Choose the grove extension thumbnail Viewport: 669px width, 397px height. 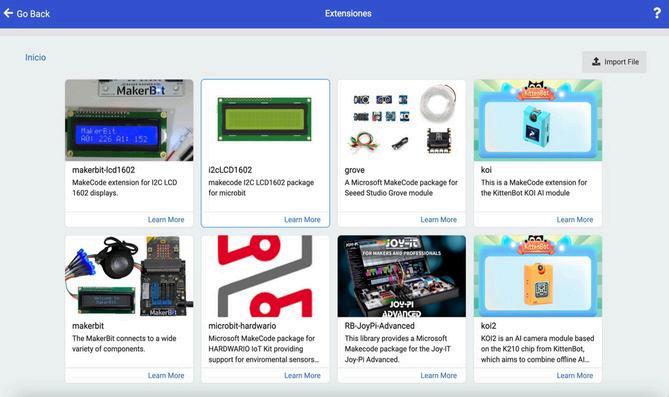(401, 120)
